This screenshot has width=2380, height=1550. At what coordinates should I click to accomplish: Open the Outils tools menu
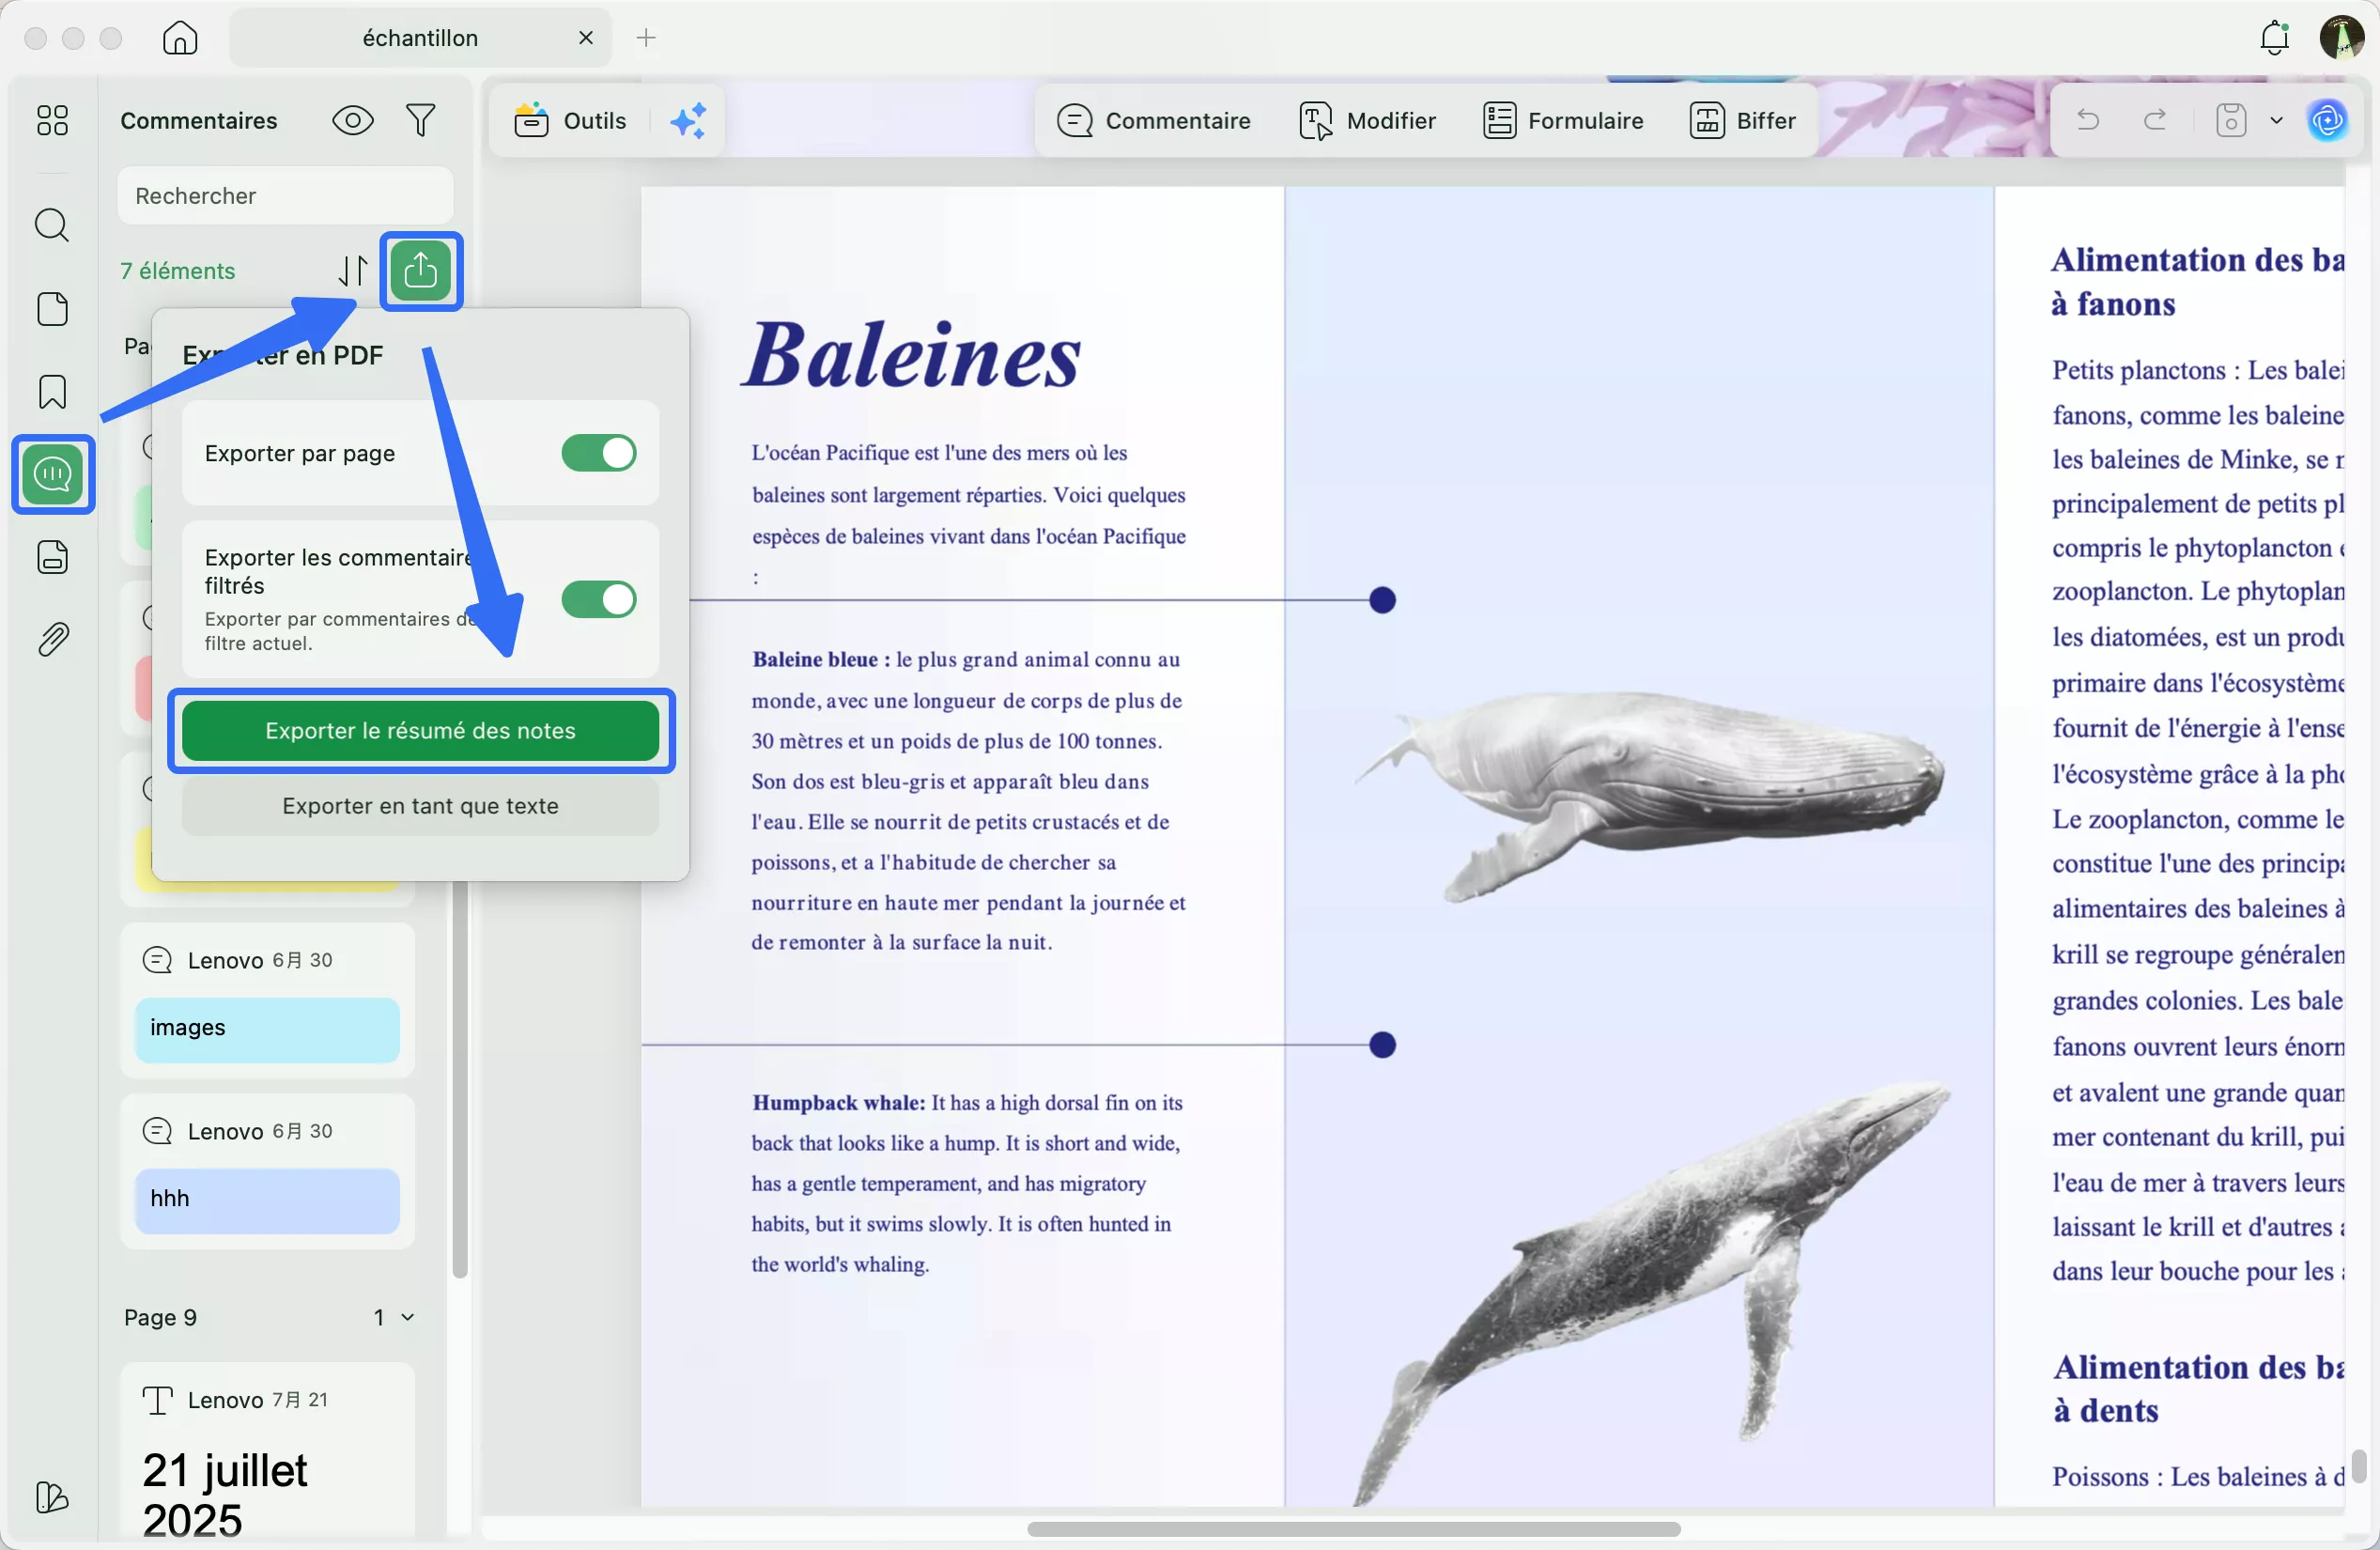[571, 121]
